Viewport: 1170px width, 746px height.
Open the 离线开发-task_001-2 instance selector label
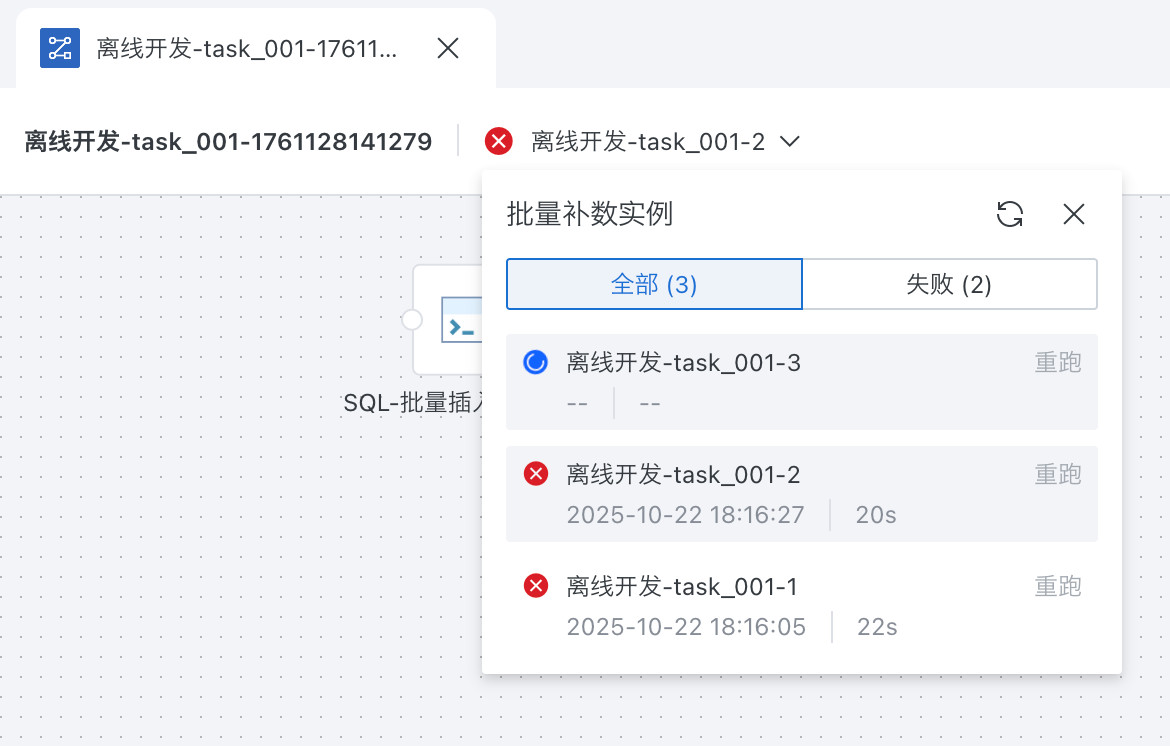[x=648, y=142]
